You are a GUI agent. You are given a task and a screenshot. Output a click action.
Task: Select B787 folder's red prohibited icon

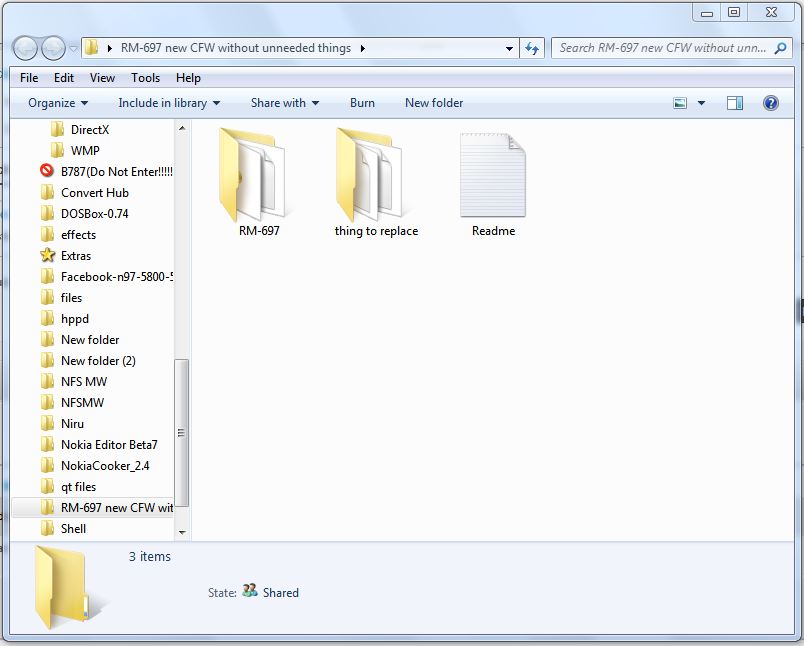47,171
